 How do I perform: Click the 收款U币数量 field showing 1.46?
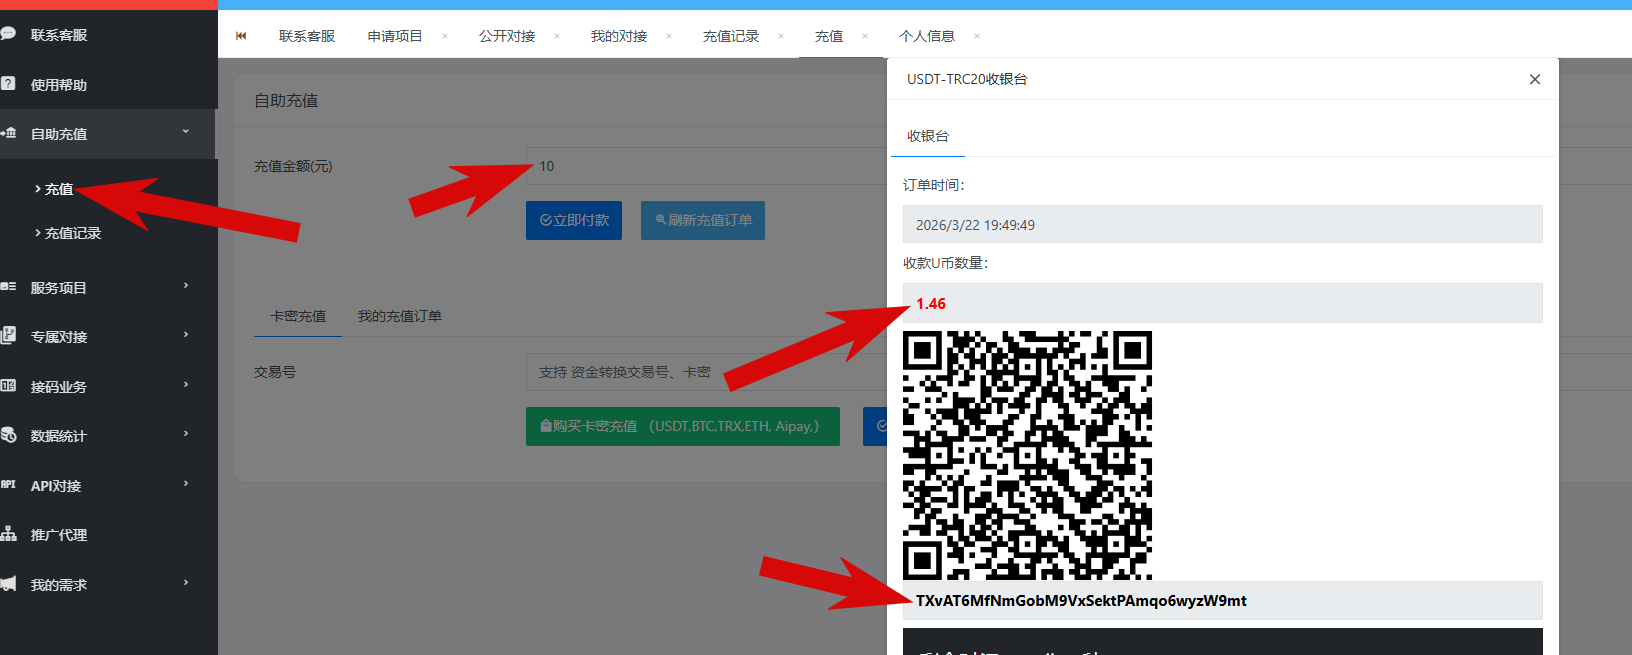[x=1222, y=303]
